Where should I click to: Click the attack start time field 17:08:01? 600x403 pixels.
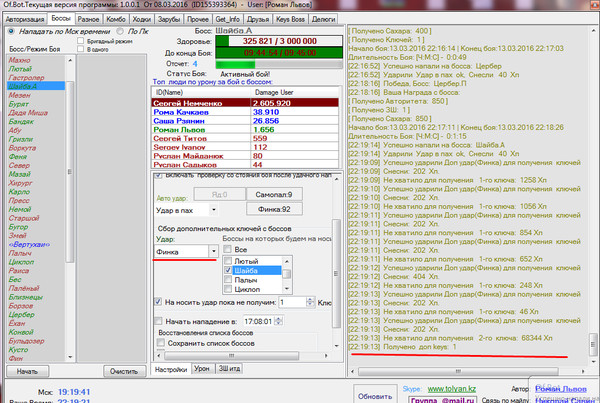[x=259, y=321]
